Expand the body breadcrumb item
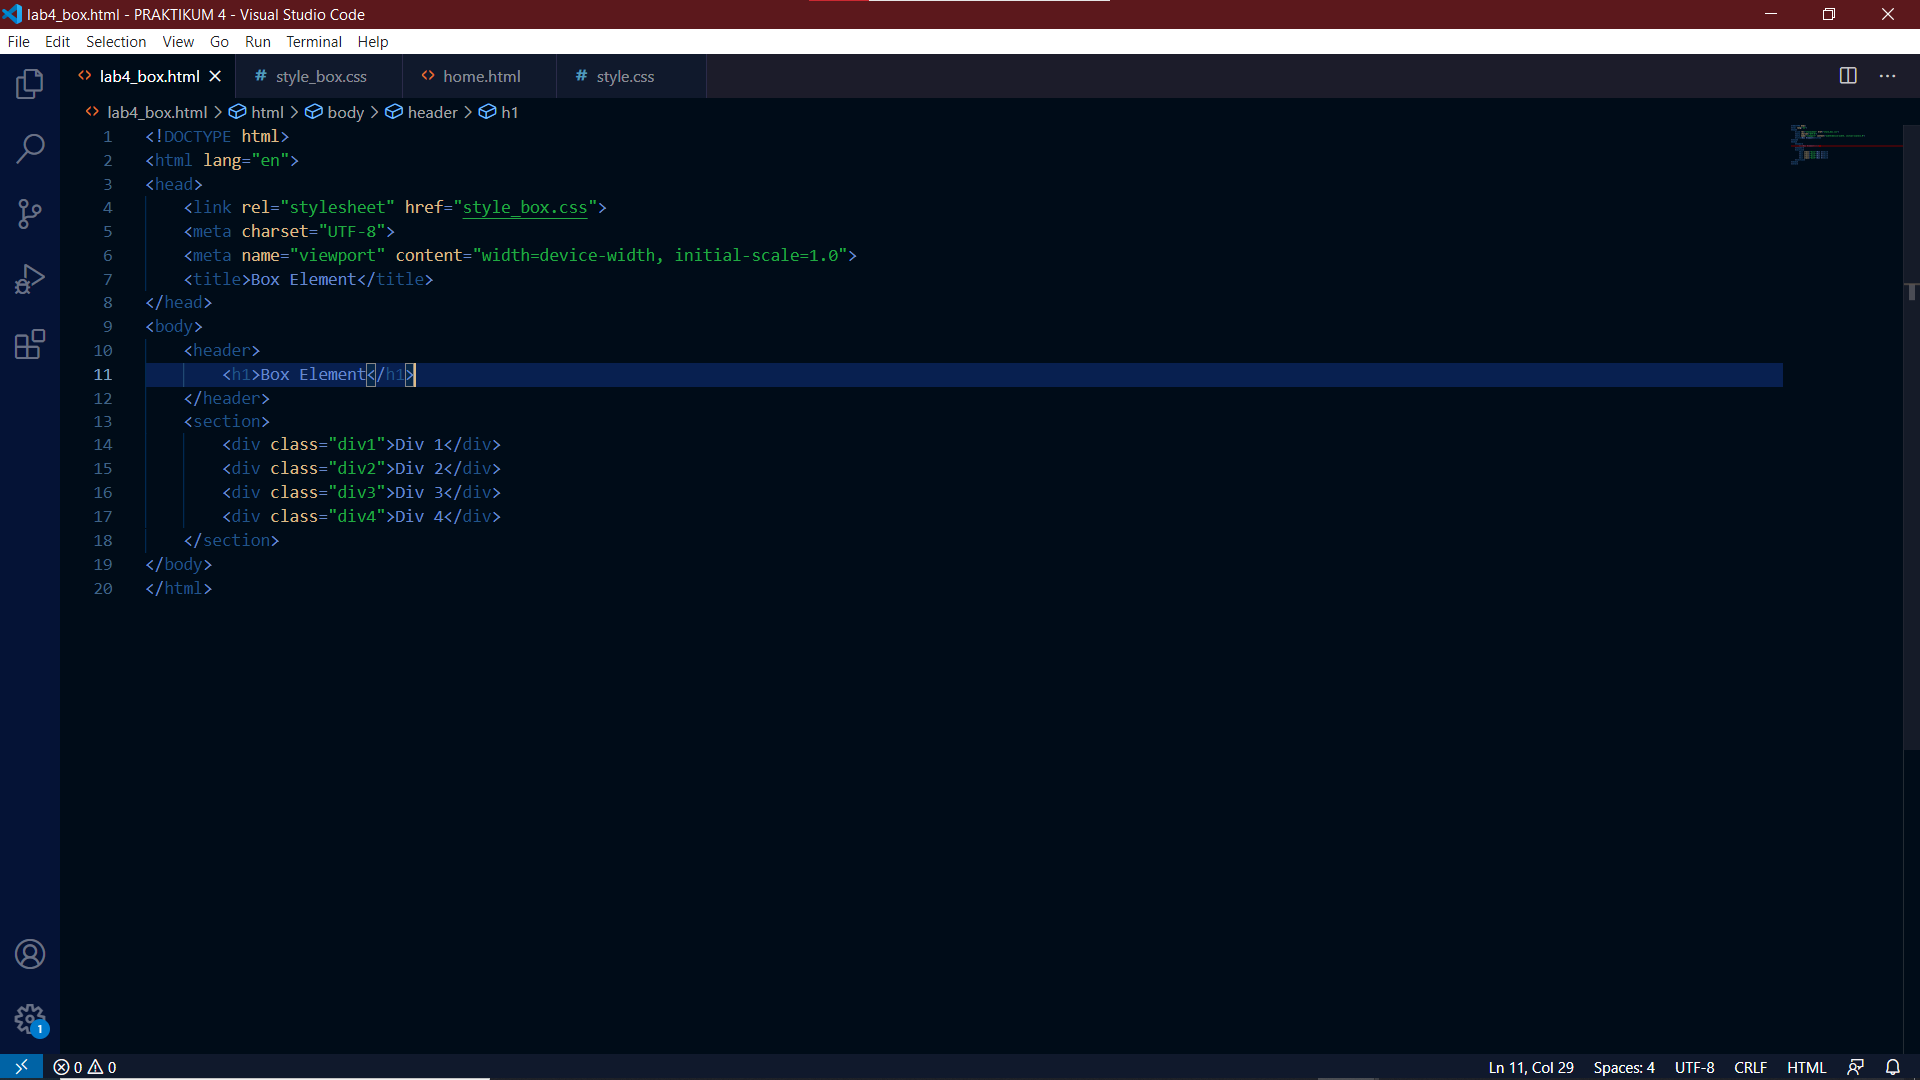This screenshot has width=1920, height=1080. pyautogui.click(x=335, y=112)
